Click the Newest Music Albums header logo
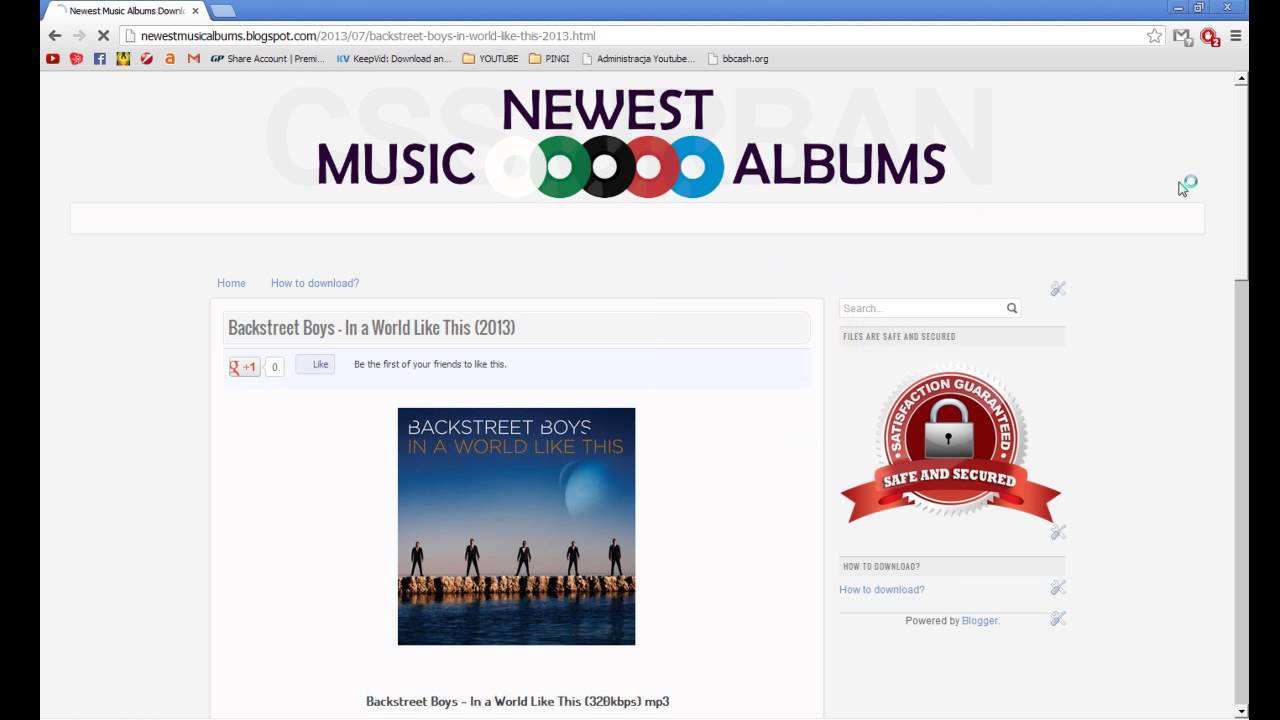The width and height of the screenshot is (1280, 720). coord(631,142)
